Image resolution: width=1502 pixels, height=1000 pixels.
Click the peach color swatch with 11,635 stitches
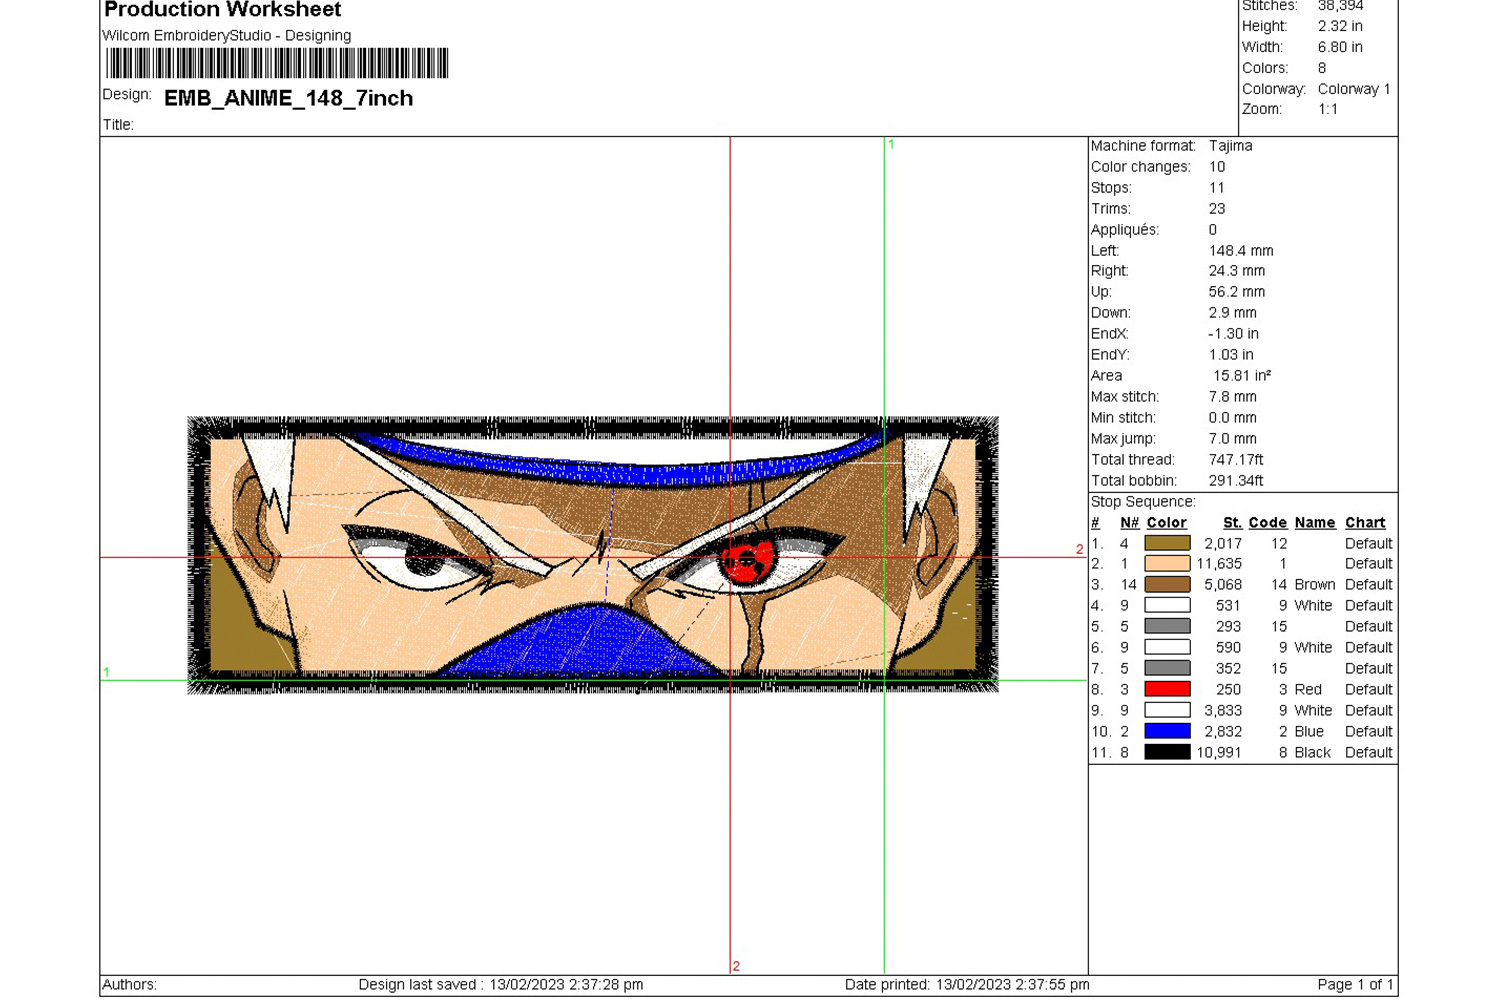coord(1167,564)
